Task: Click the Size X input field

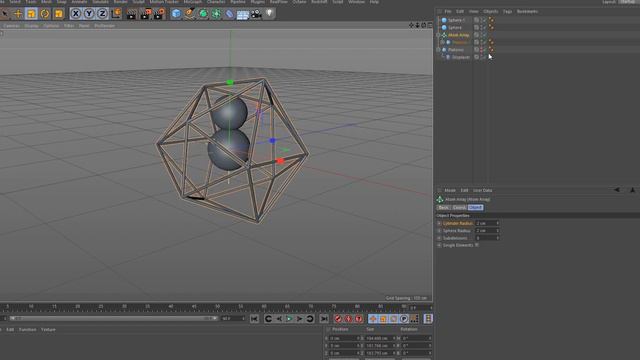Action: [380, 338]
